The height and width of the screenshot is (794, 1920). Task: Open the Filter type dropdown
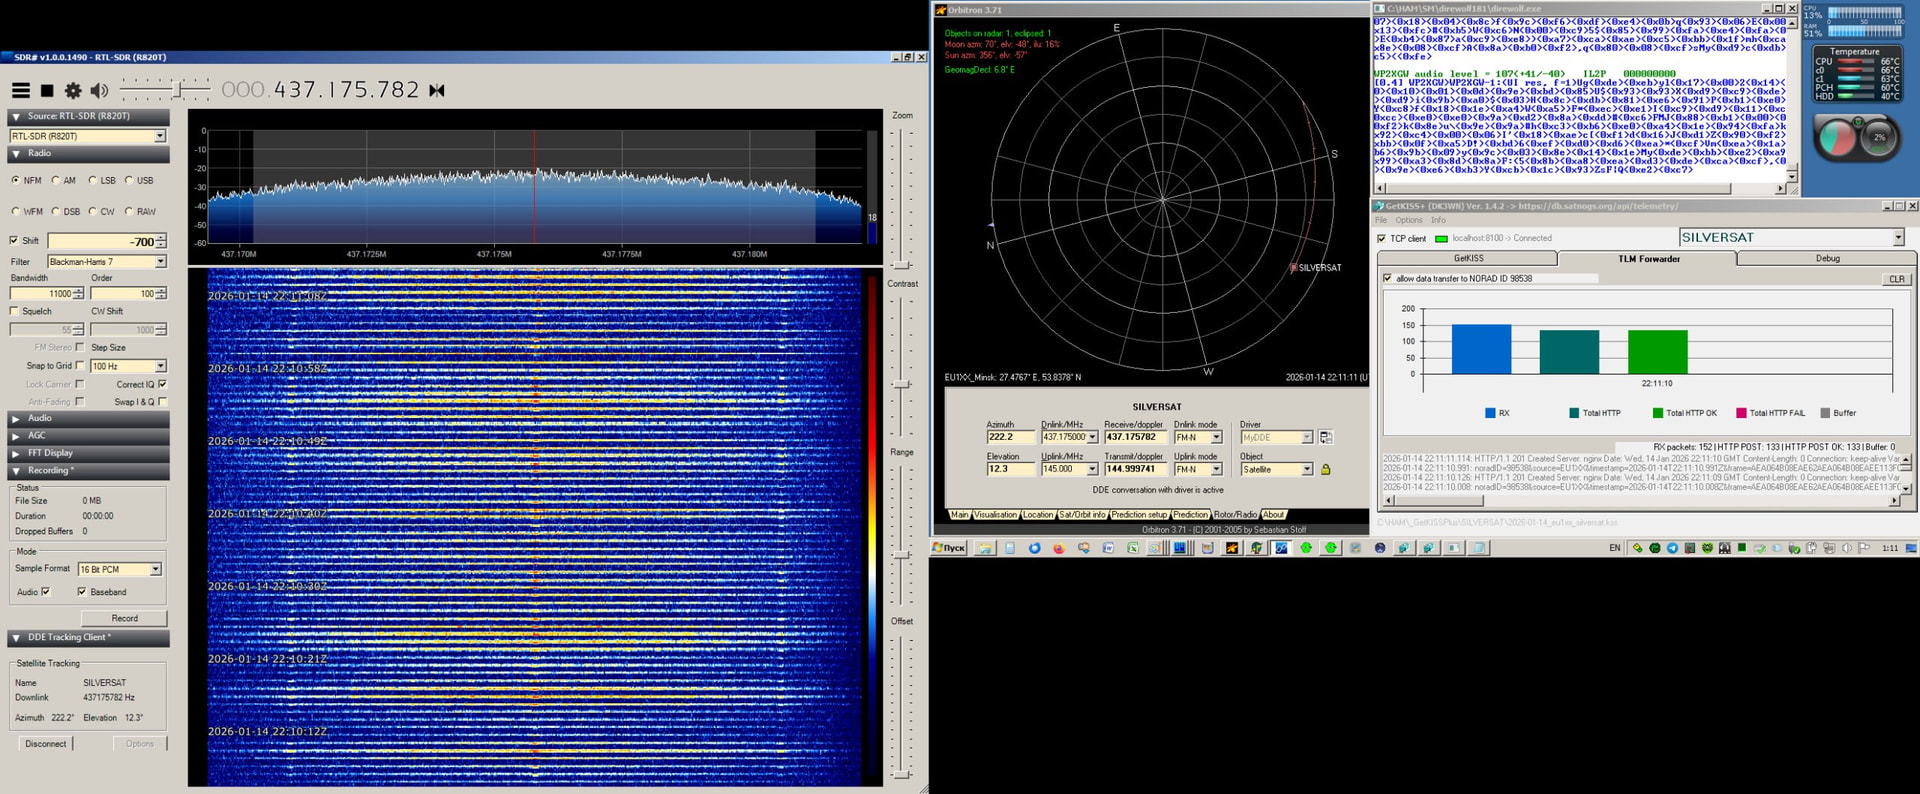(160, 262)
